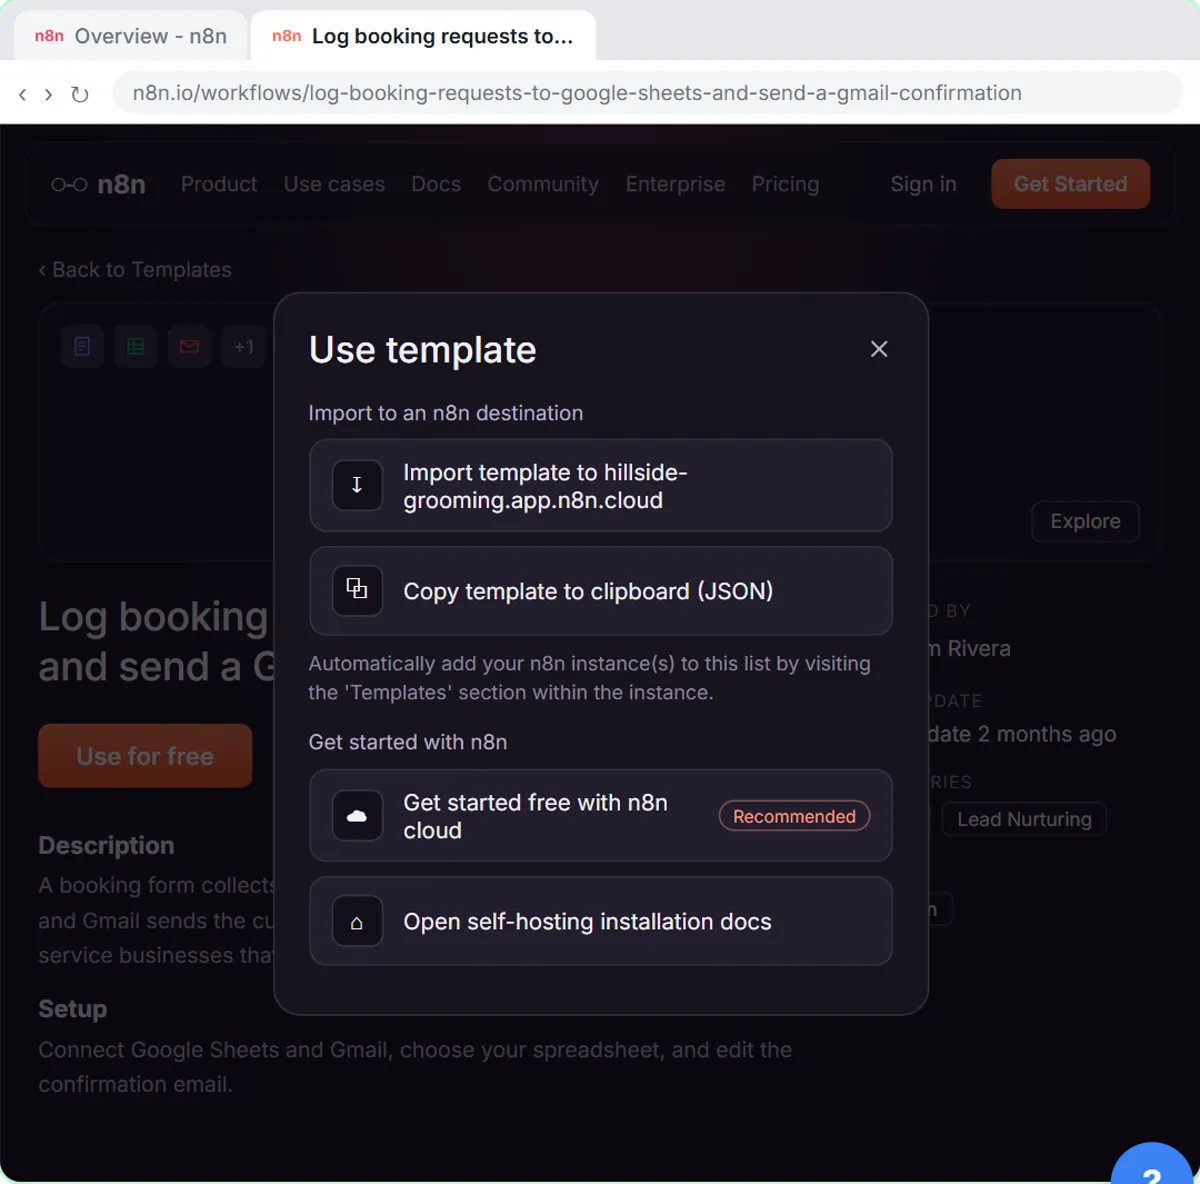Go back in browser history
Image resolution: width=1200 pixels, height=1184 pixels.
tap(22, 94)
